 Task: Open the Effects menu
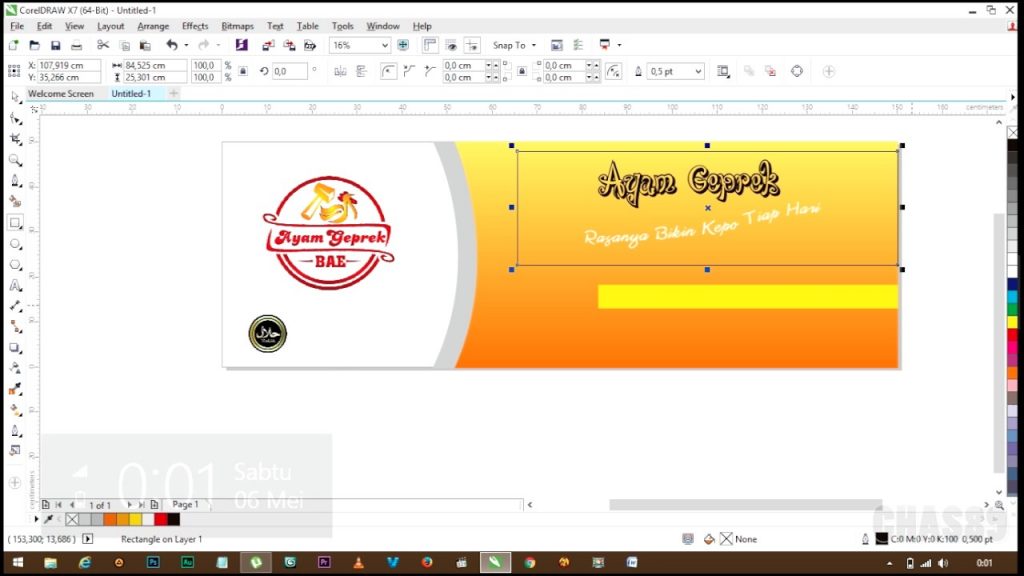click(x=195, y=26)
